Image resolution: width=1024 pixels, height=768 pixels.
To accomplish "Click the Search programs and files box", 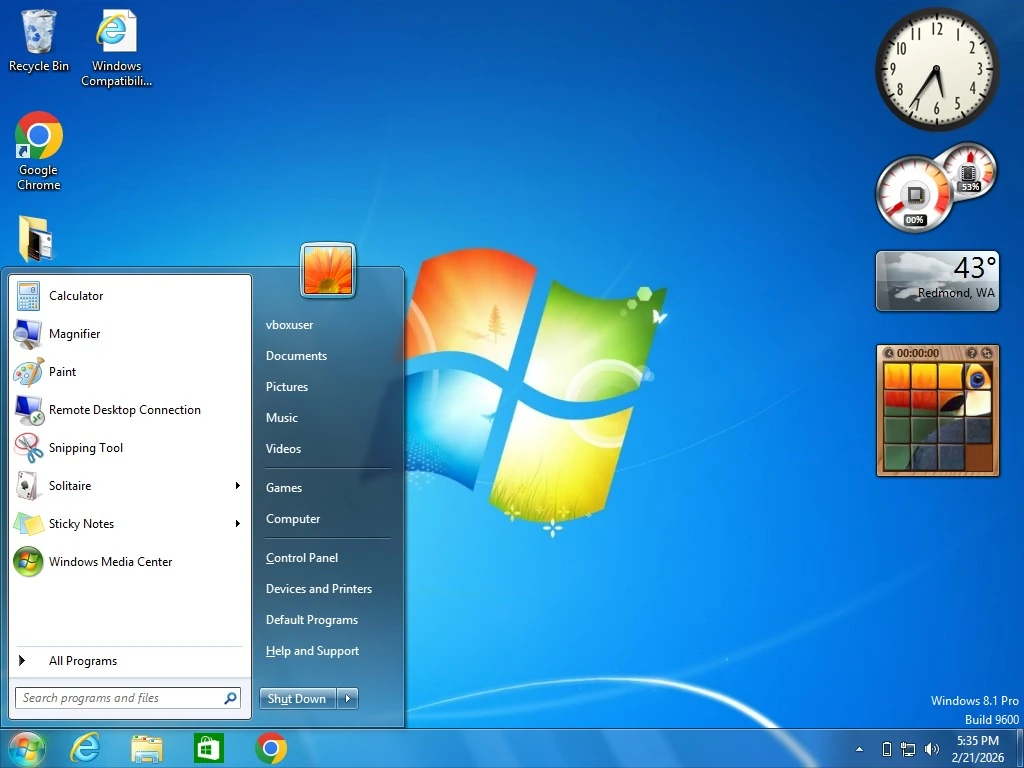I will [118, 698].
